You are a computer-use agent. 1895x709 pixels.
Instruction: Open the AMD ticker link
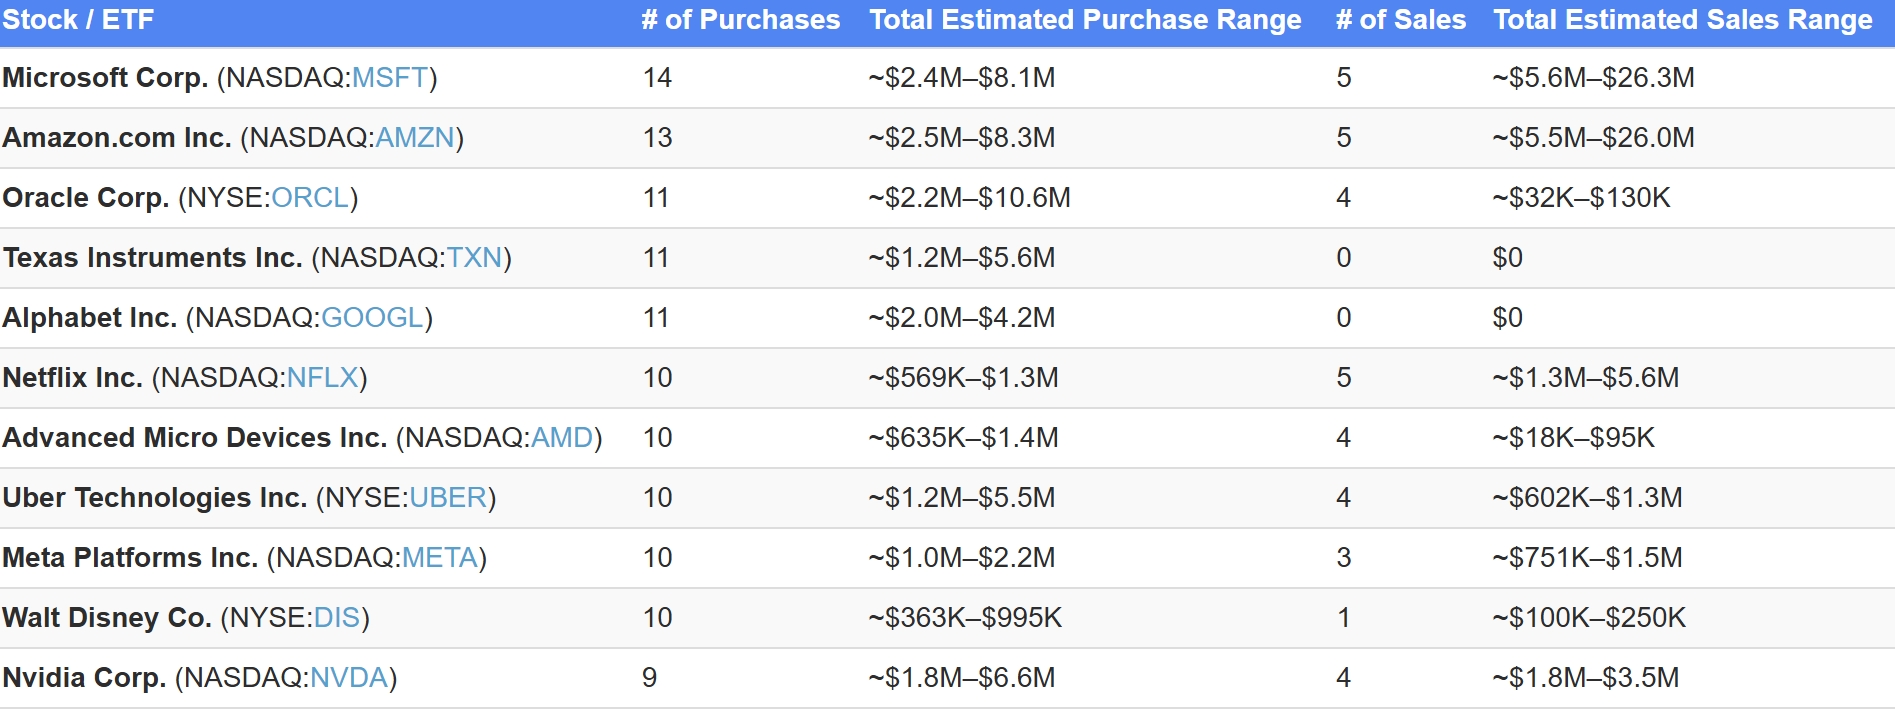562,438
